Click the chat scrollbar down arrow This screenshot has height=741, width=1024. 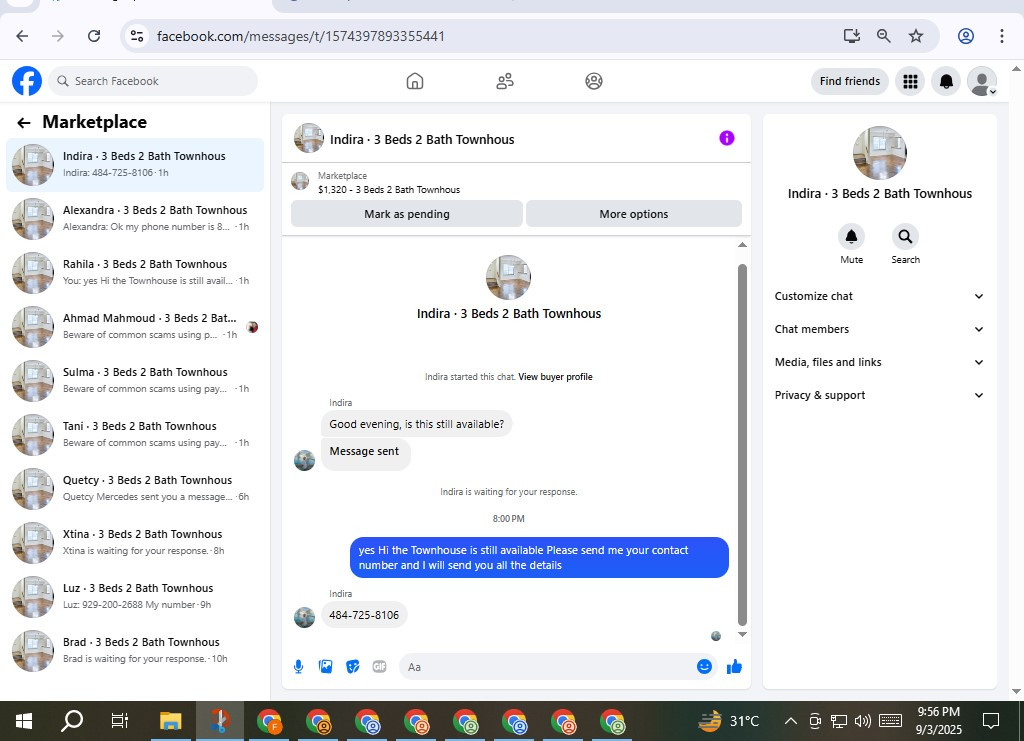point(742,634)
